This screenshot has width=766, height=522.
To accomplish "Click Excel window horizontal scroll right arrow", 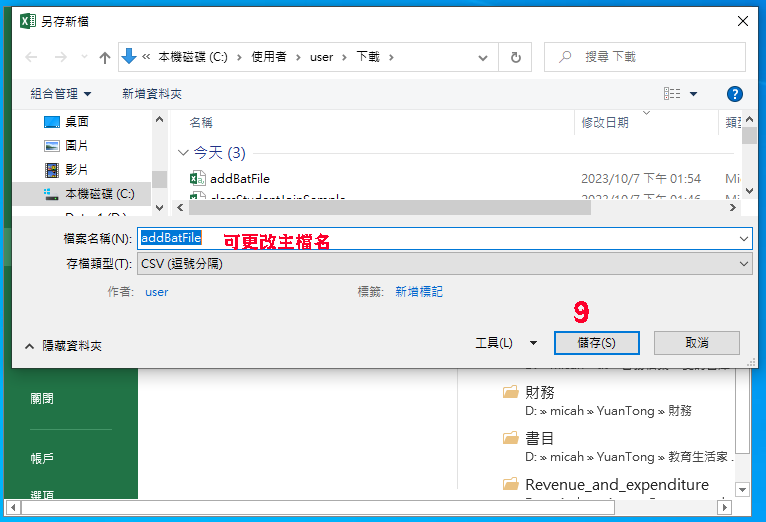I will (724, 508).
